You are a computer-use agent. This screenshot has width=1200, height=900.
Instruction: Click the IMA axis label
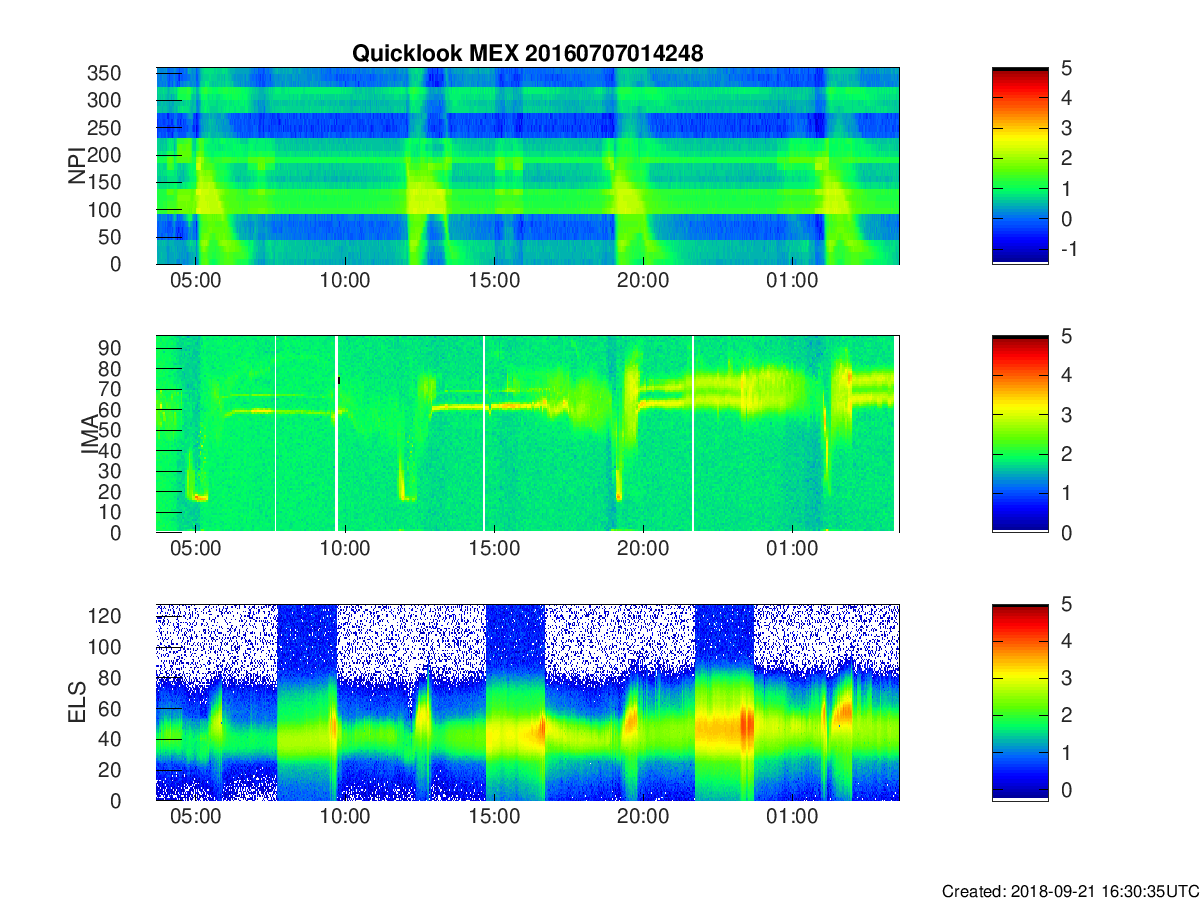91,435
